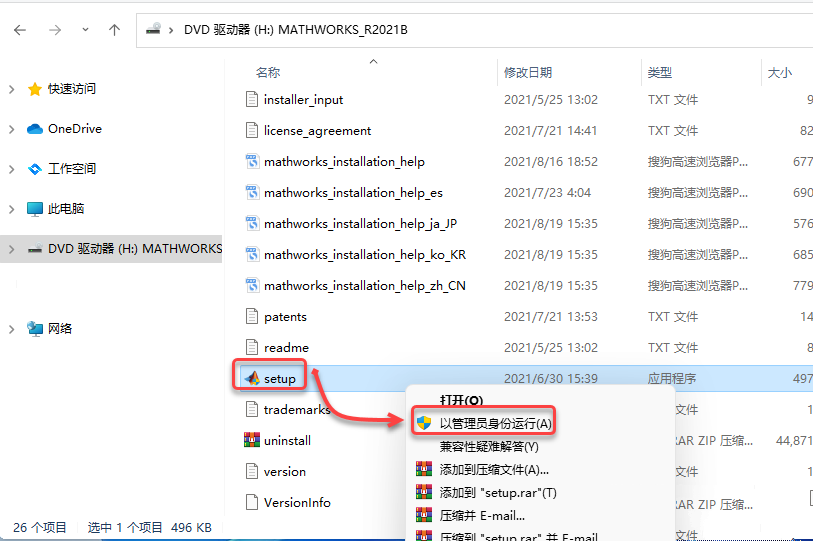Viewport: 813px width, 541px height.
Task: Click mathworks_installation_help_ko_KR file icon
Action: pyautogui.click(x=252, y=254)
